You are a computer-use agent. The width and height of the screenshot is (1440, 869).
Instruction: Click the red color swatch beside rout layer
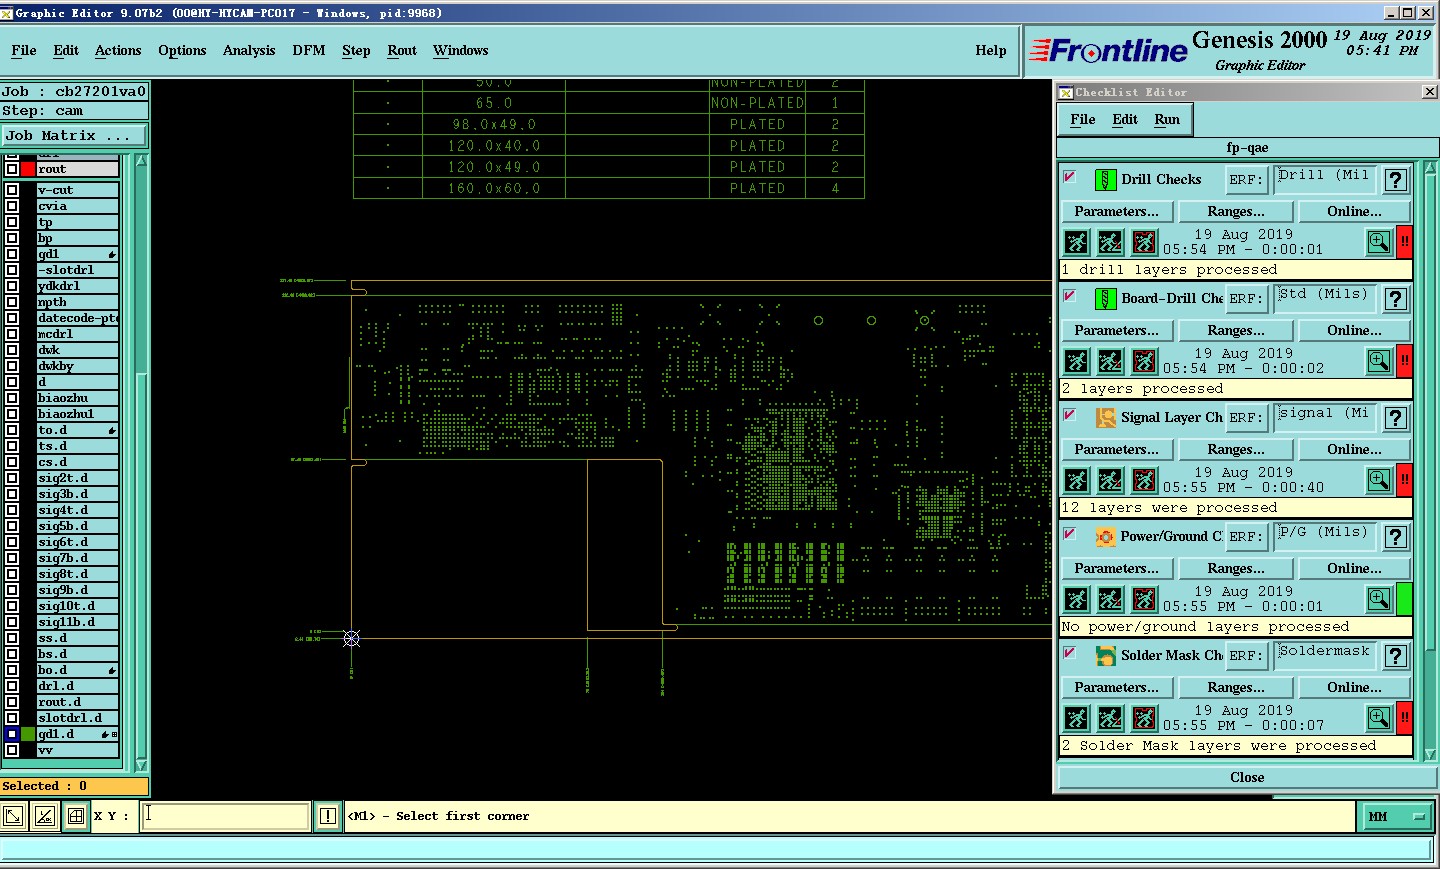[28, 169]
